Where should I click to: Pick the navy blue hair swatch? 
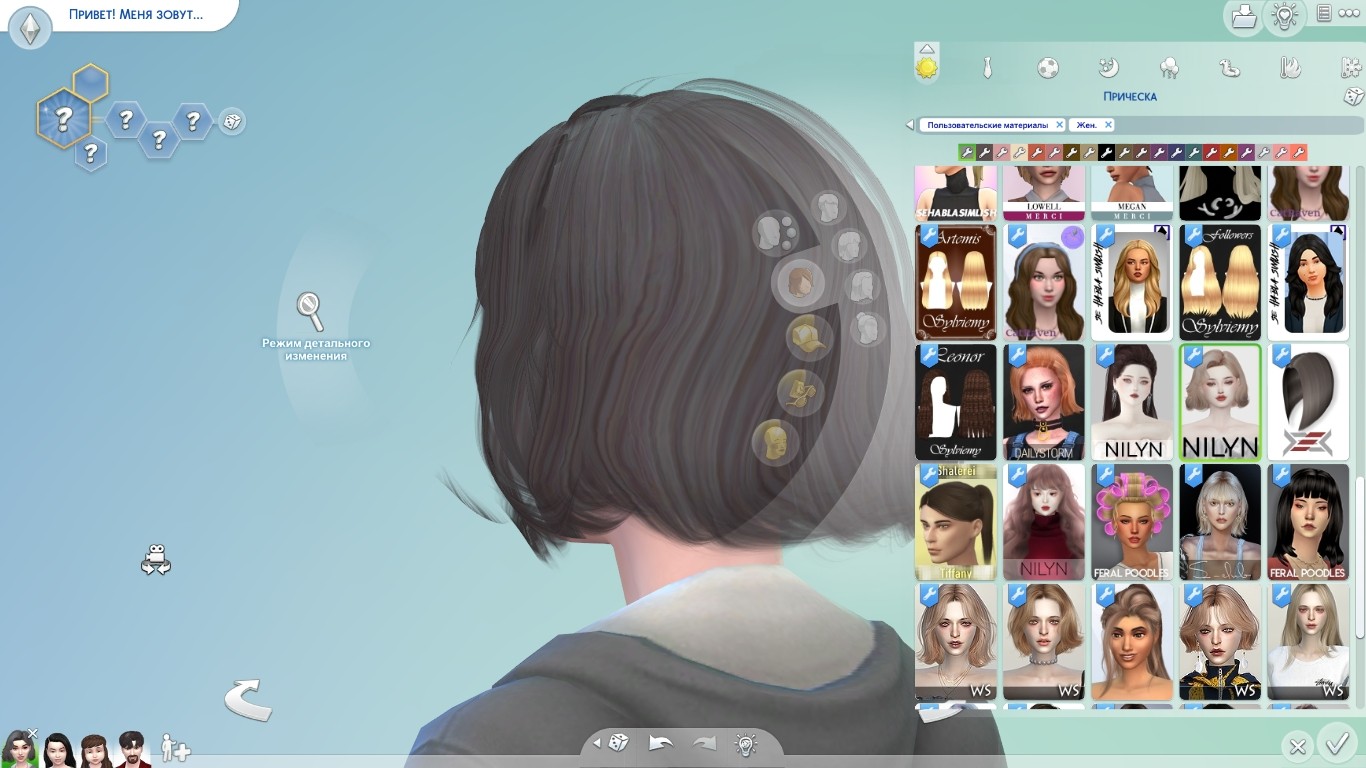pos(1176,153)
